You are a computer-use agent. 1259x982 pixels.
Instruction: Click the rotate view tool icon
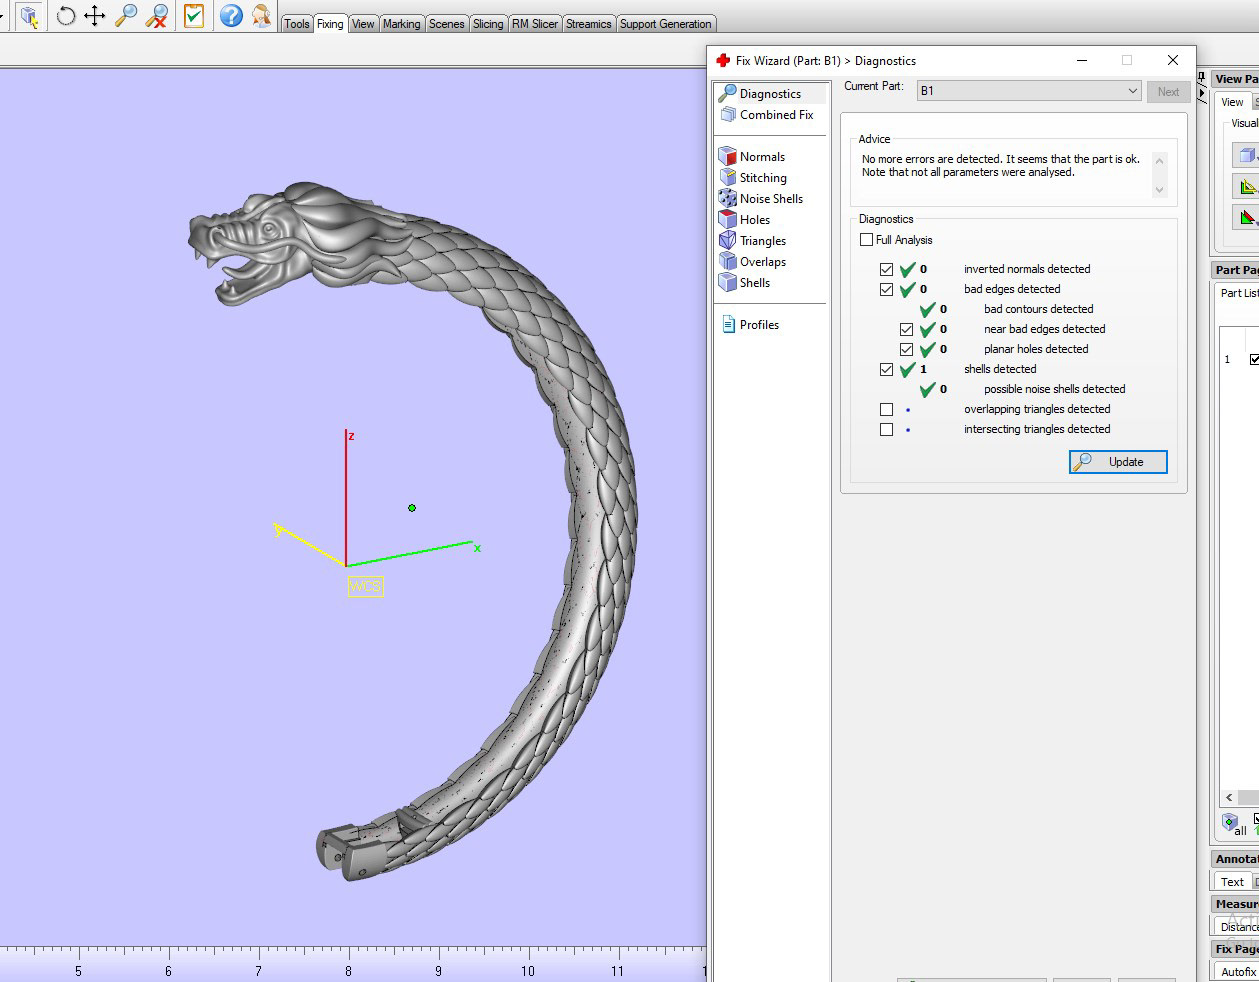66,16
